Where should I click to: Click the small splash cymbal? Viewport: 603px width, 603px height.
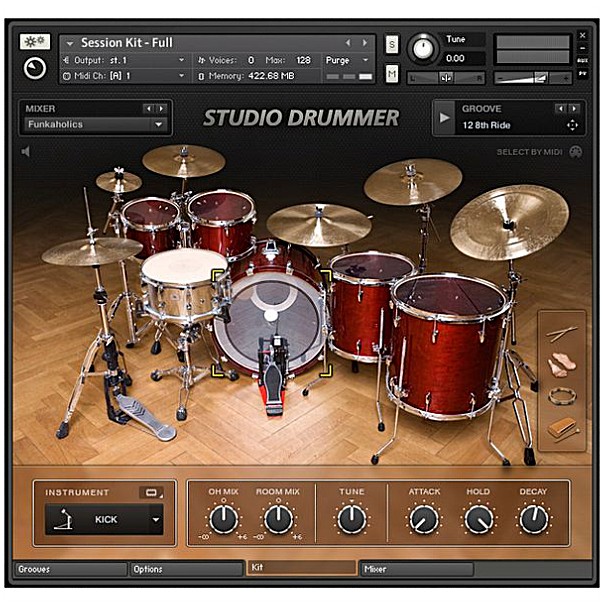click(118, 181)
